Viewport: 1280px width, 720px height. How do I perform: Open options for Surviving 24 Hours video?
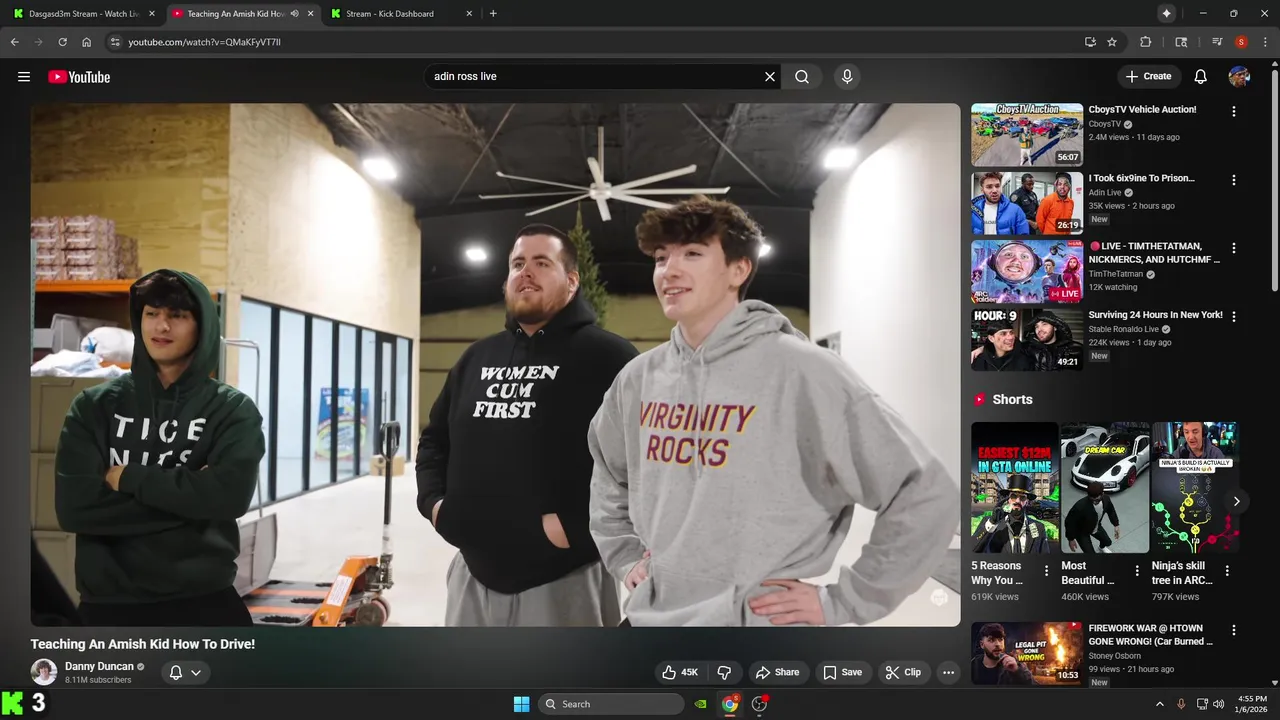click(1234, 316)
